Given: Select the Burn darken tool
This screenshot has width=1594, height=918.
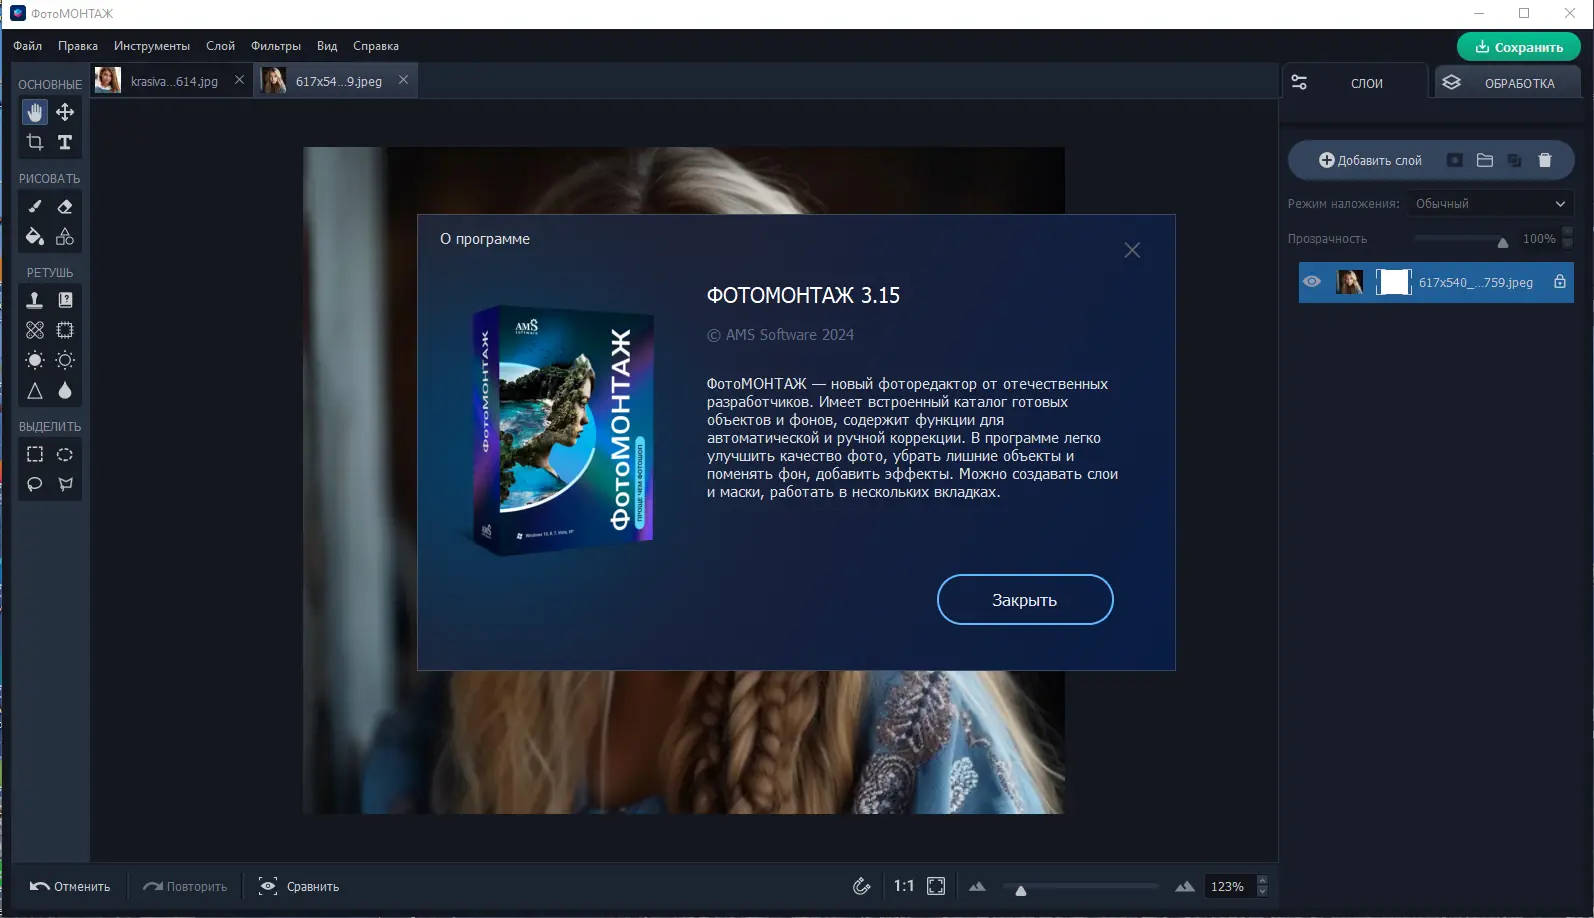Looking at the screenshot, I should (65, 360).
